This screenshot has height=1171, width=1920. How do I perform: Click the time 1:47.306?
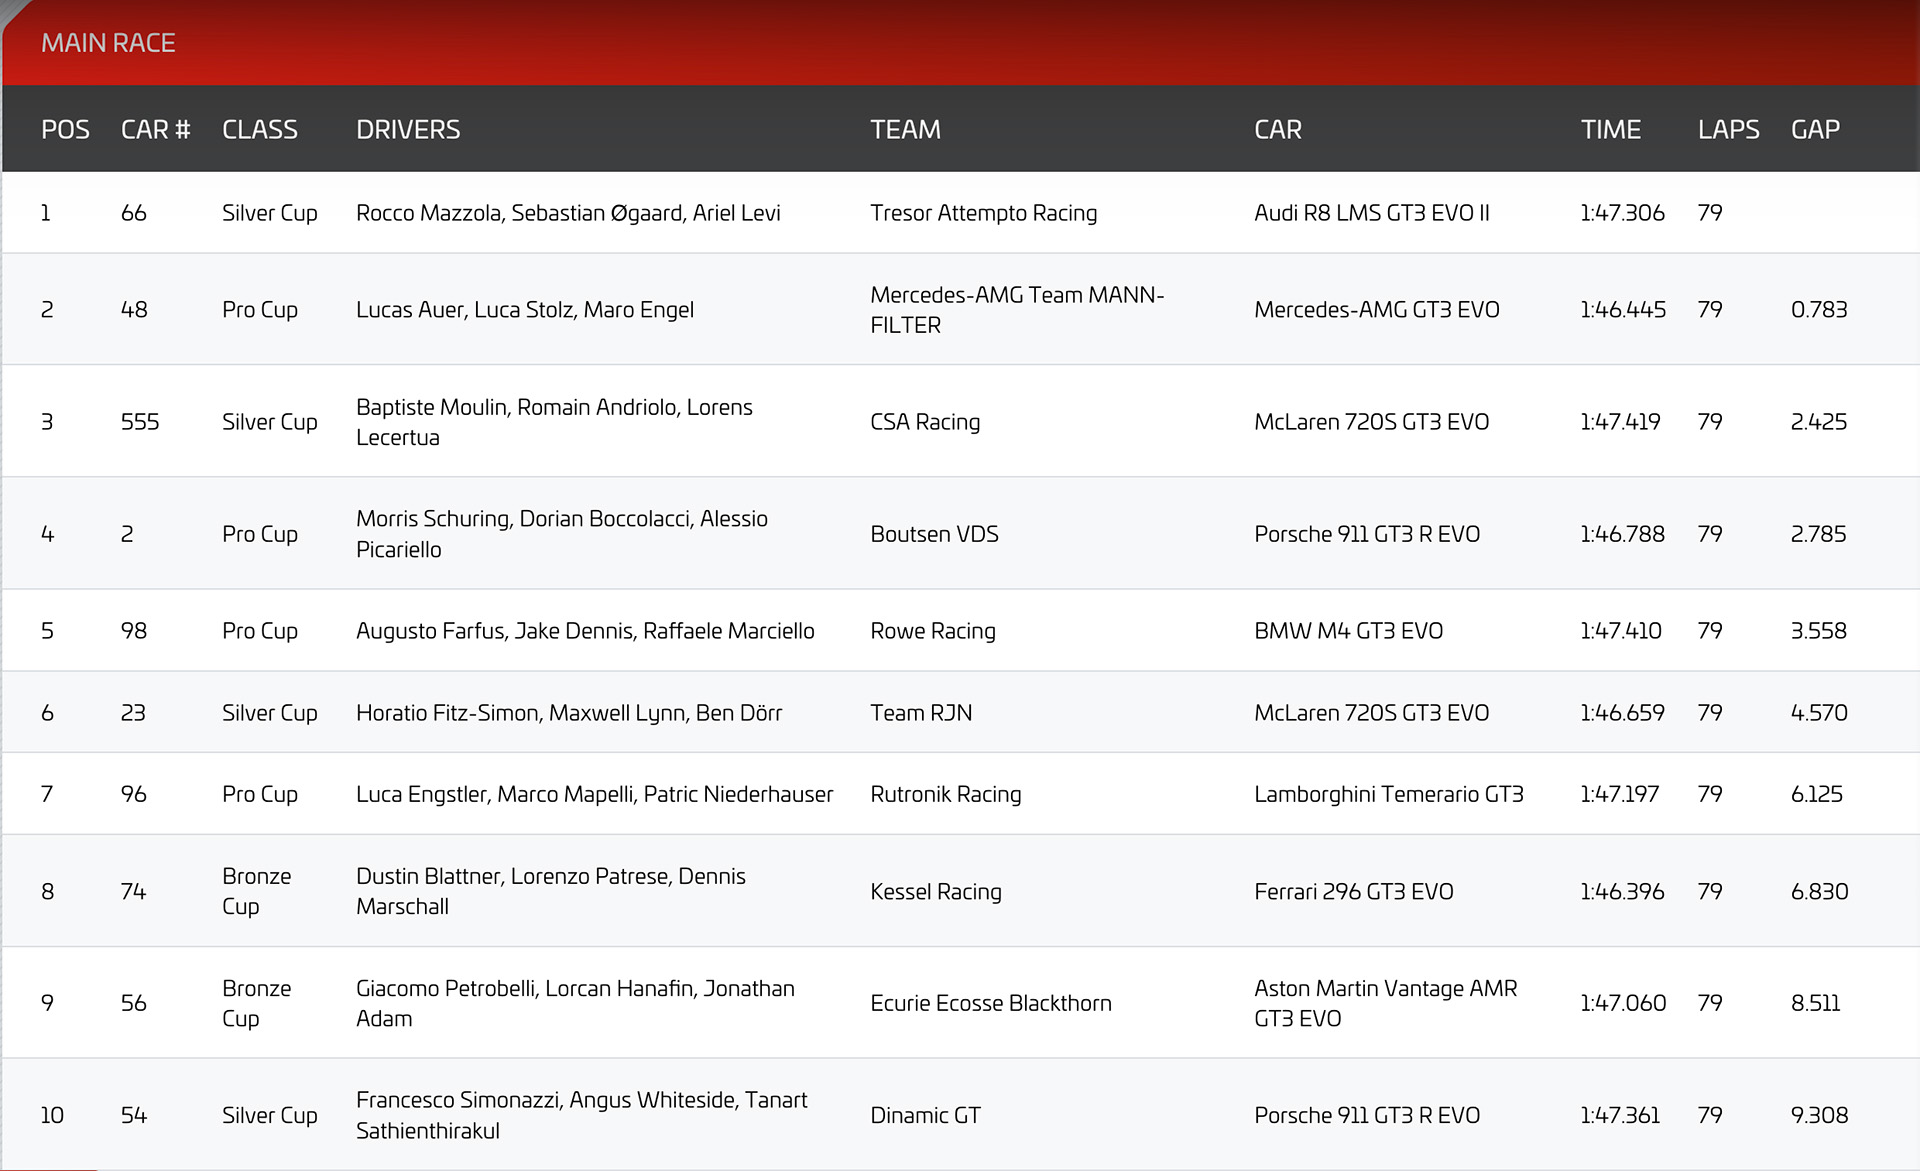(1622, 213)
